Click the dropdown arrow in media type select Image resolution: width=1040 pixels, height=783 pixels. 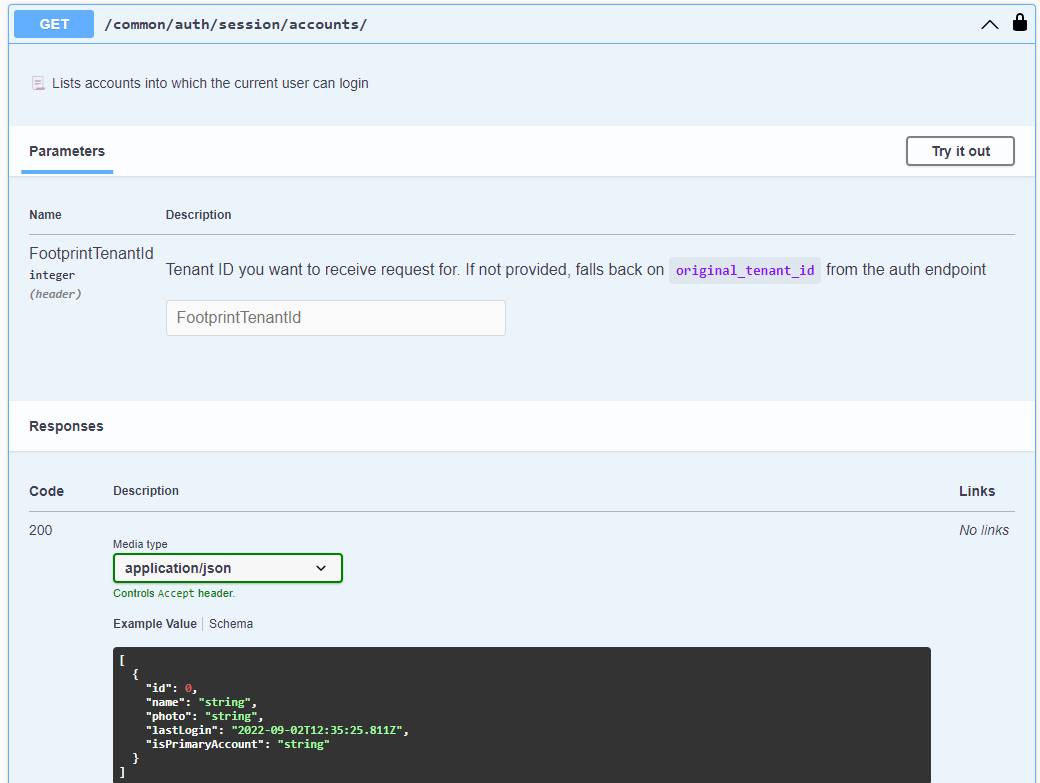click(x=321, y=568)
